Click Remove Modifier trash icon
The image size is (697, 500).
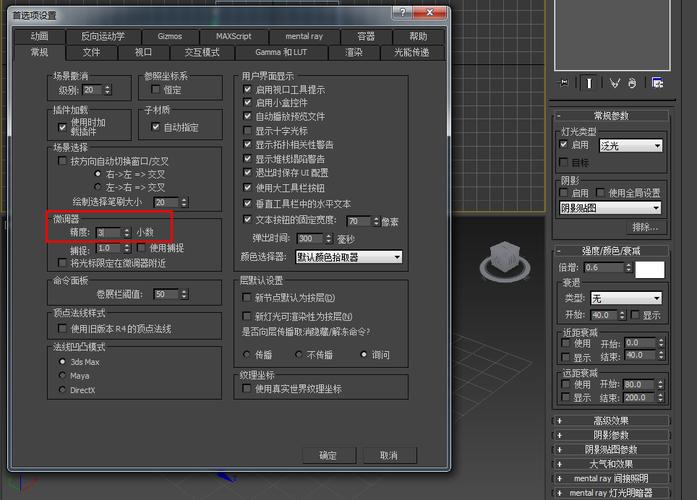(x=632, y=83)
